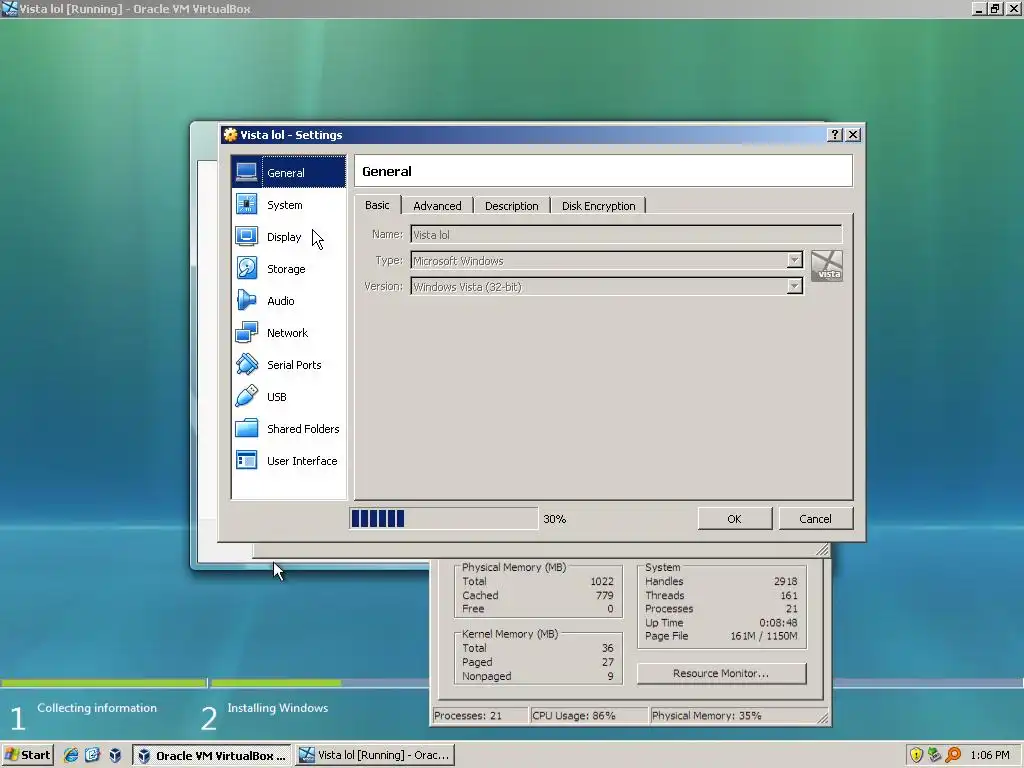
Task: Select the System label in the category list
Action: (x=285, y=205)
